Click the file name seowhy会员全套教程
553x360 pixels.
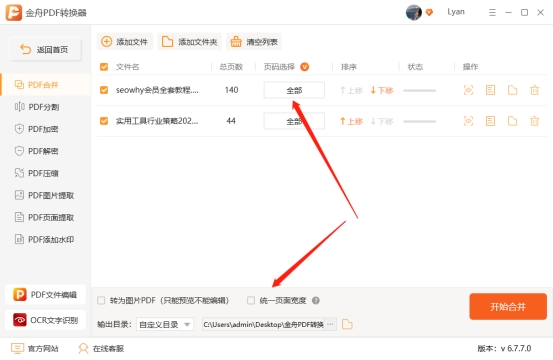pos(157,90)
